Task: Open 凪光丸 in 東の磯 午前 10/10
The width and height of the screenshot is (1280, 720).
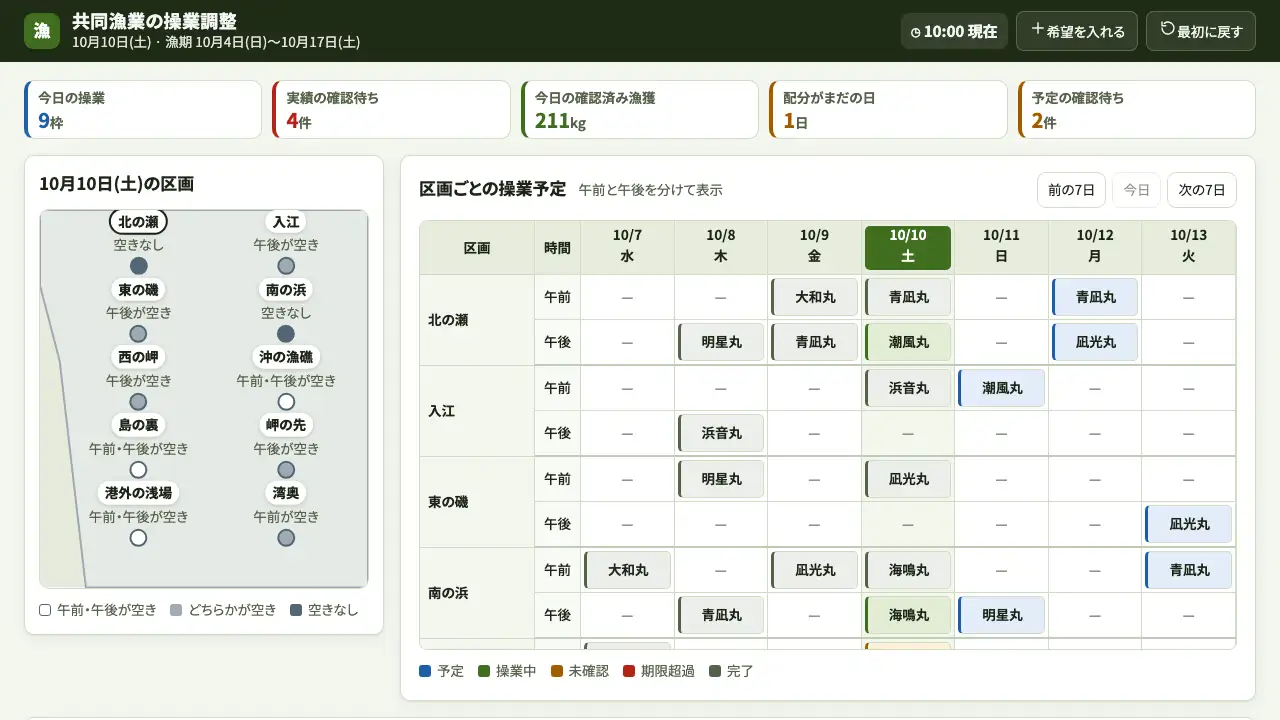Action: pyautogui.click(x=908, y=479)
